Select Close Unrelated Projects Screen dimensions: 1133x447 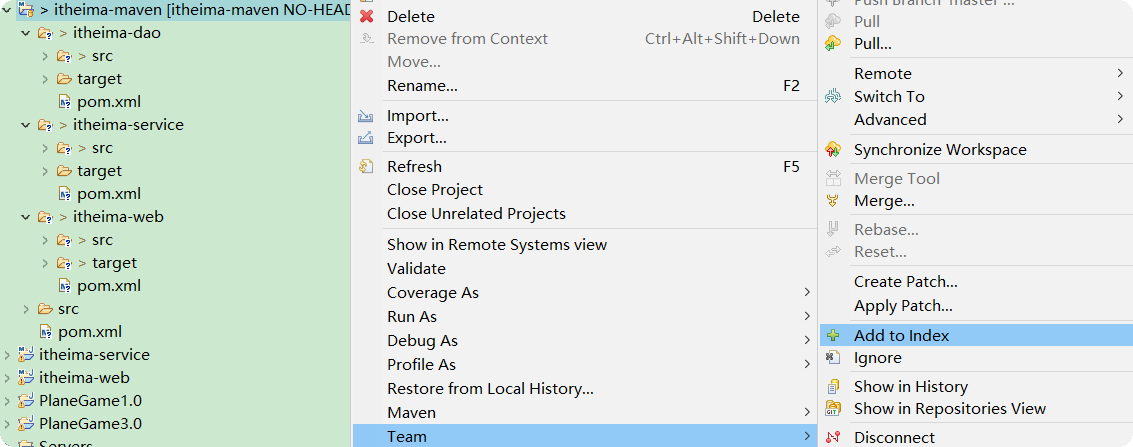click(476, 213)
